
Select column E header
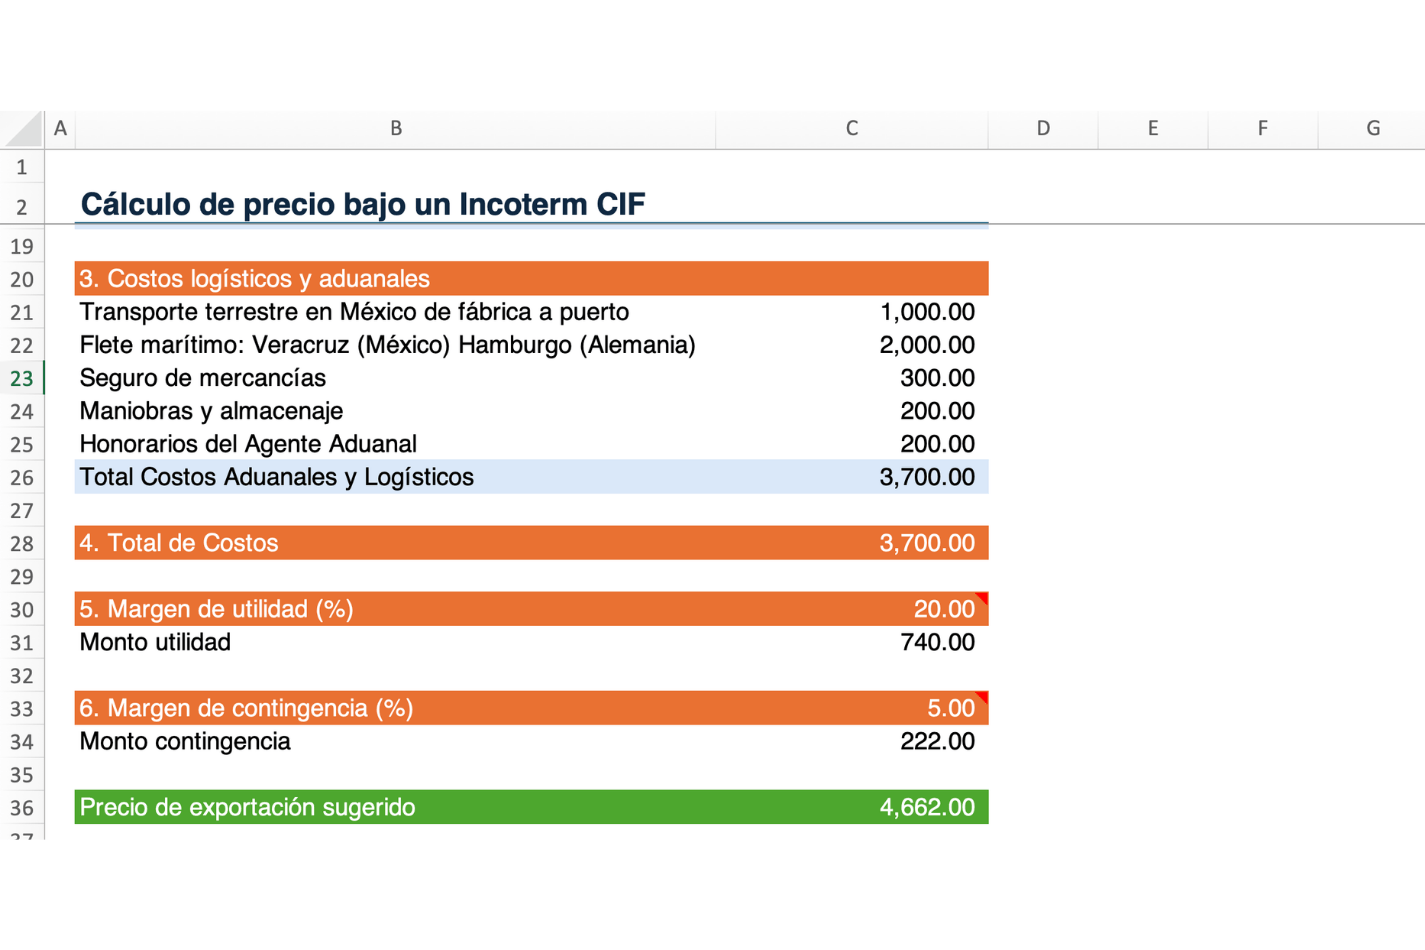tap(1153, 129)
